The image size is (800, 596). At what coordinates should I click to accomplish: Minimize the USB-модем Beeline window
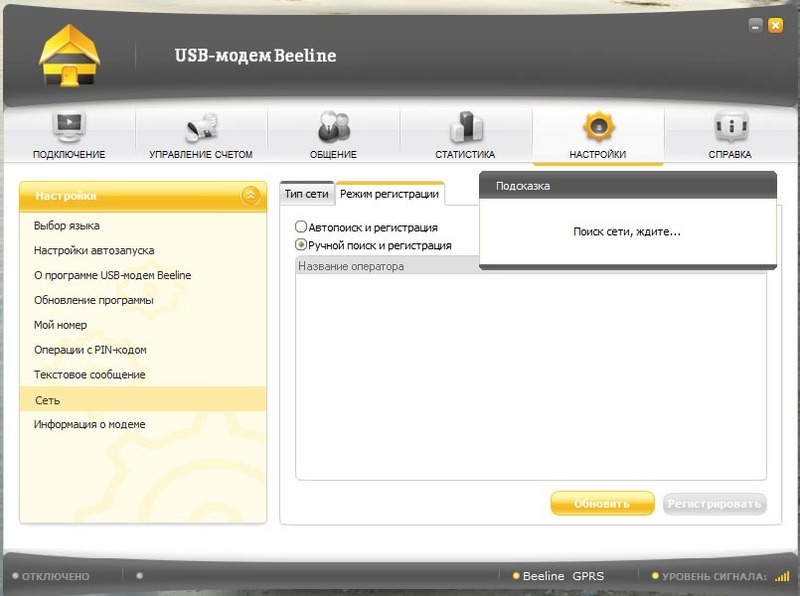click(x=756, y=25)
